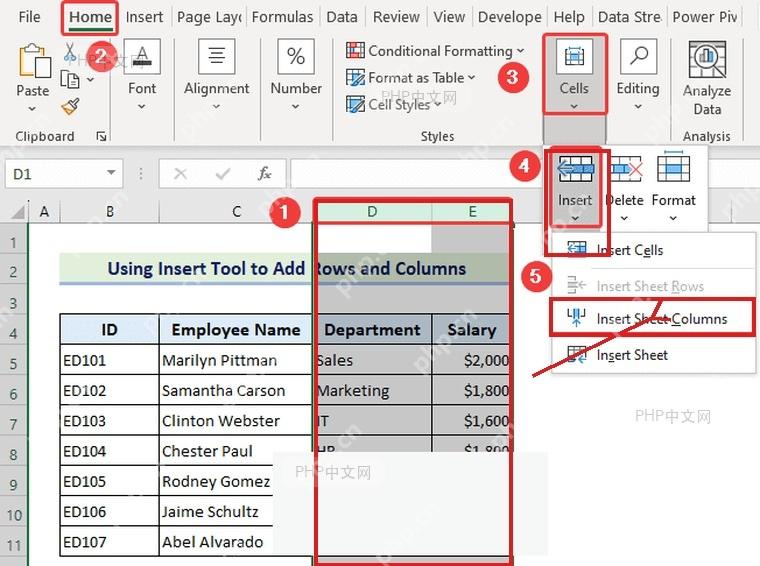Image resolution: width=760 pixels, height=566 pixels.
Task: Select column C header
Action: [x=236, y=212]
